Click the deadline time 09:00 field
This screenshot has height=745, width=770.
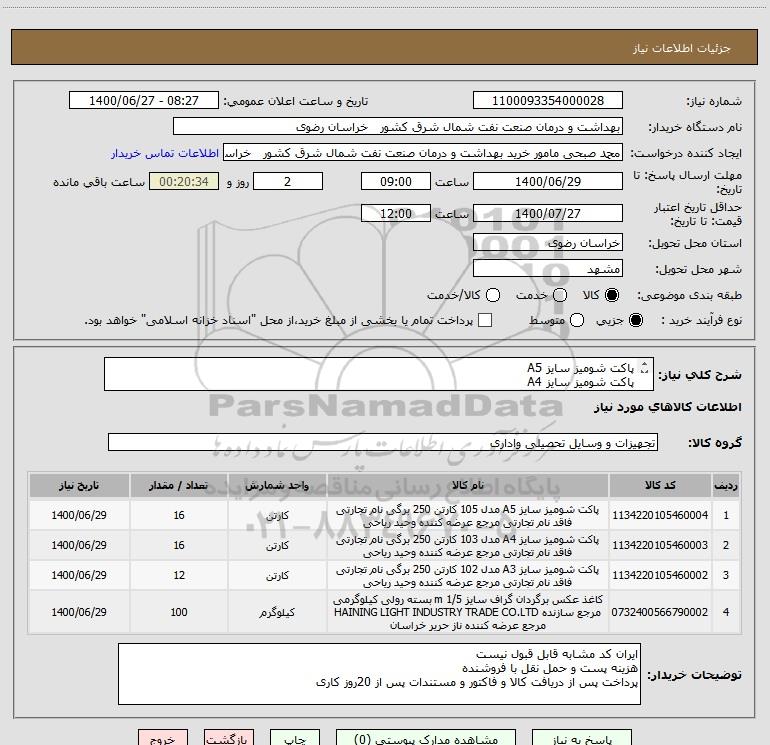396,182
